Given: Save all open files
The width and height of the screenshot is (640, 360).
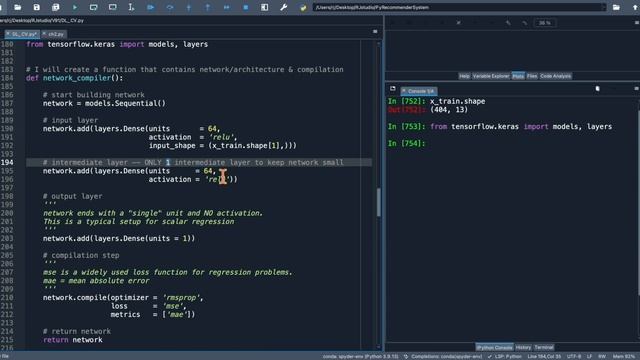Looking at the screenshot, I should (56, 7).
